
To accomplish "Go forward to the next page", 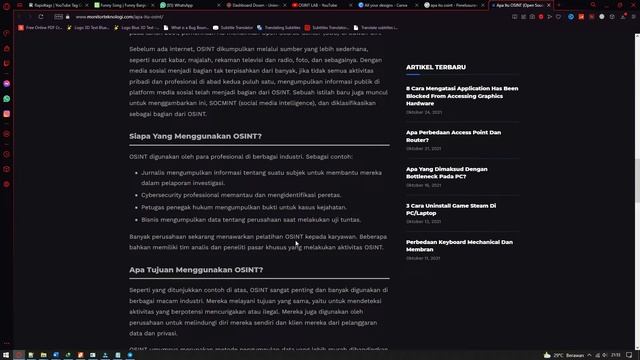I will pos(29,17).
